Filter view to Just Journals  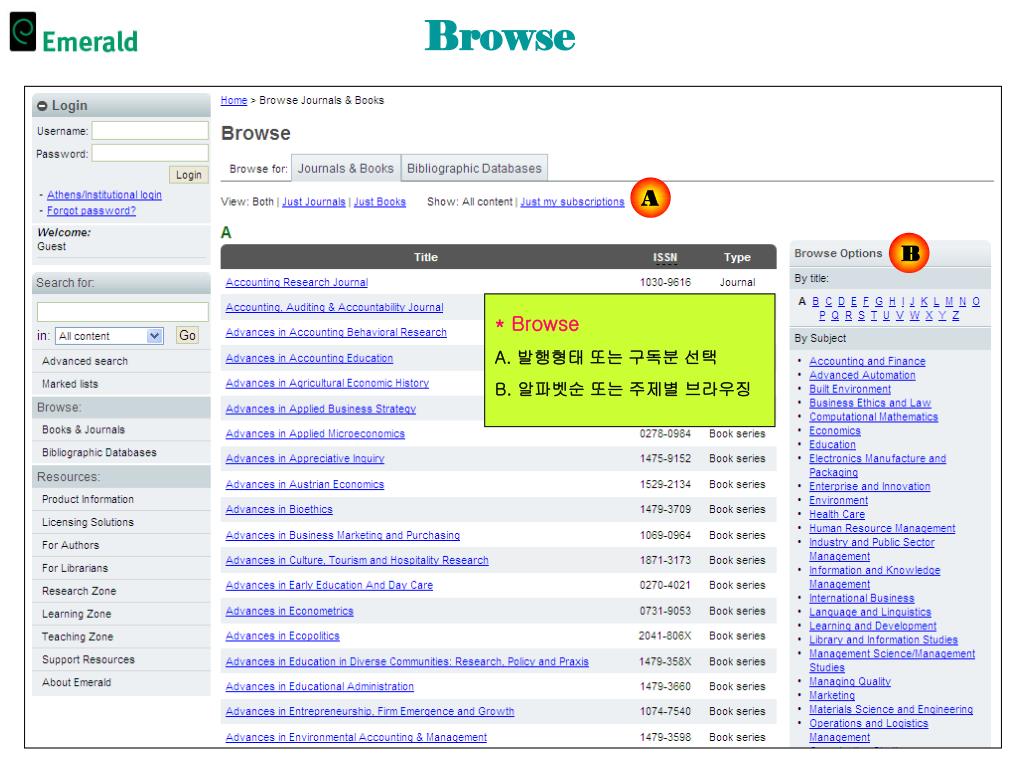coord(313,202)
